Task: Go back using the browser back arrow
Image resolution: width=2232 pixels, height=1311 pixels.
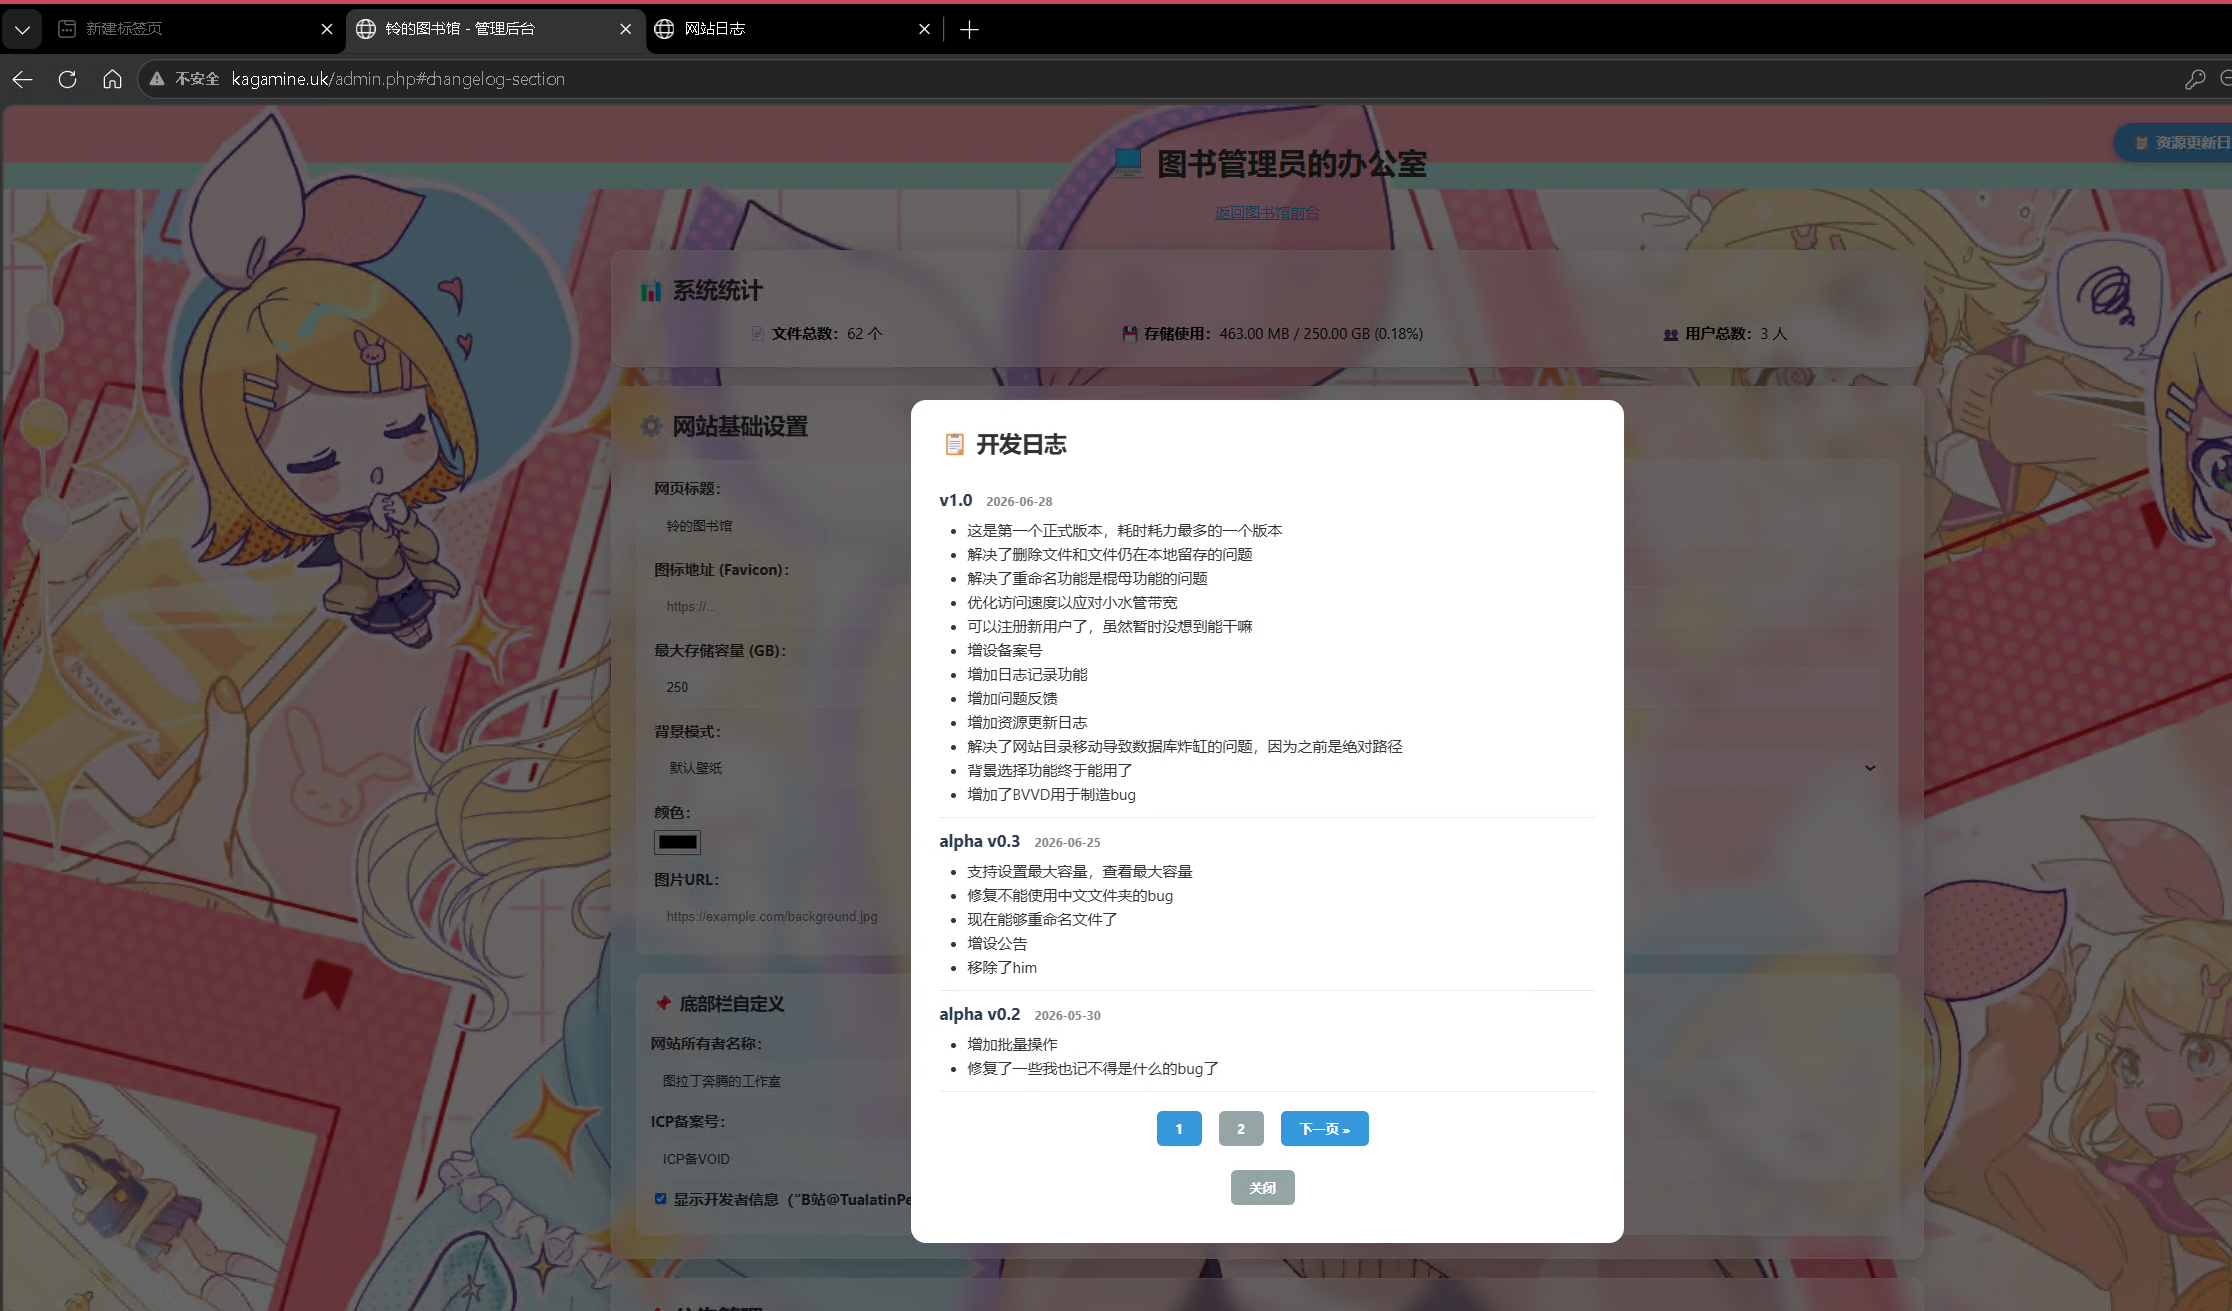Action: 22,79
